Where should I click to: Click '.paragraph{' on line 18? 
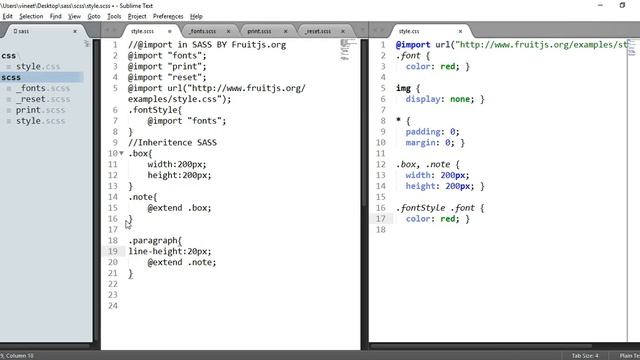tap(155, 240)
